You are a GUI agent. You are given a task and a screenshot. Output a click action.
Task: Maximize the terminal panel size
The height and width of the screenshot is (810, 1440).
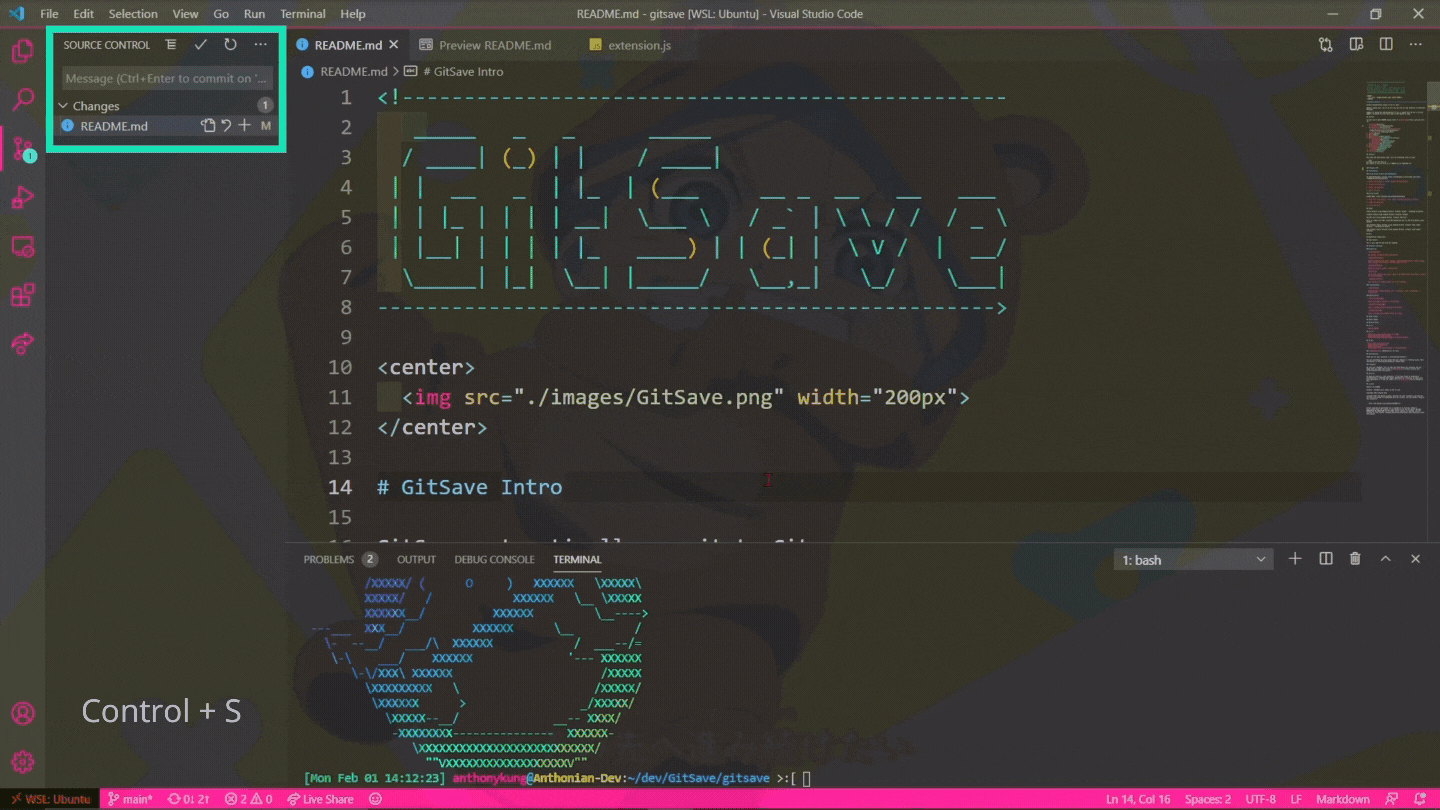[x=1386, y=559]
